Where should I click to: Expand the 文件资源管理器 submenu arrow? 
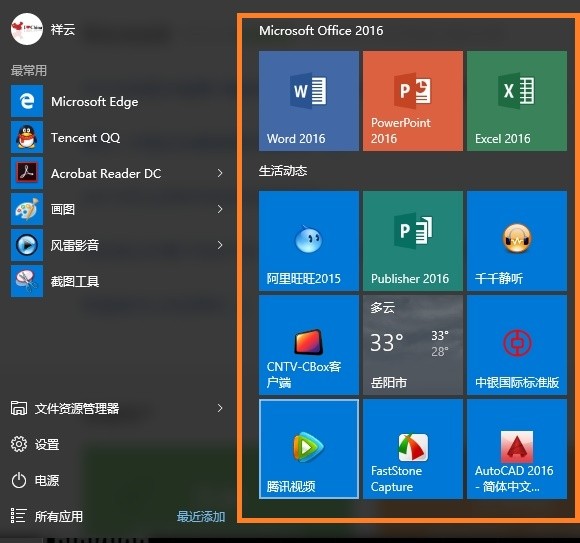pos(220,408)
